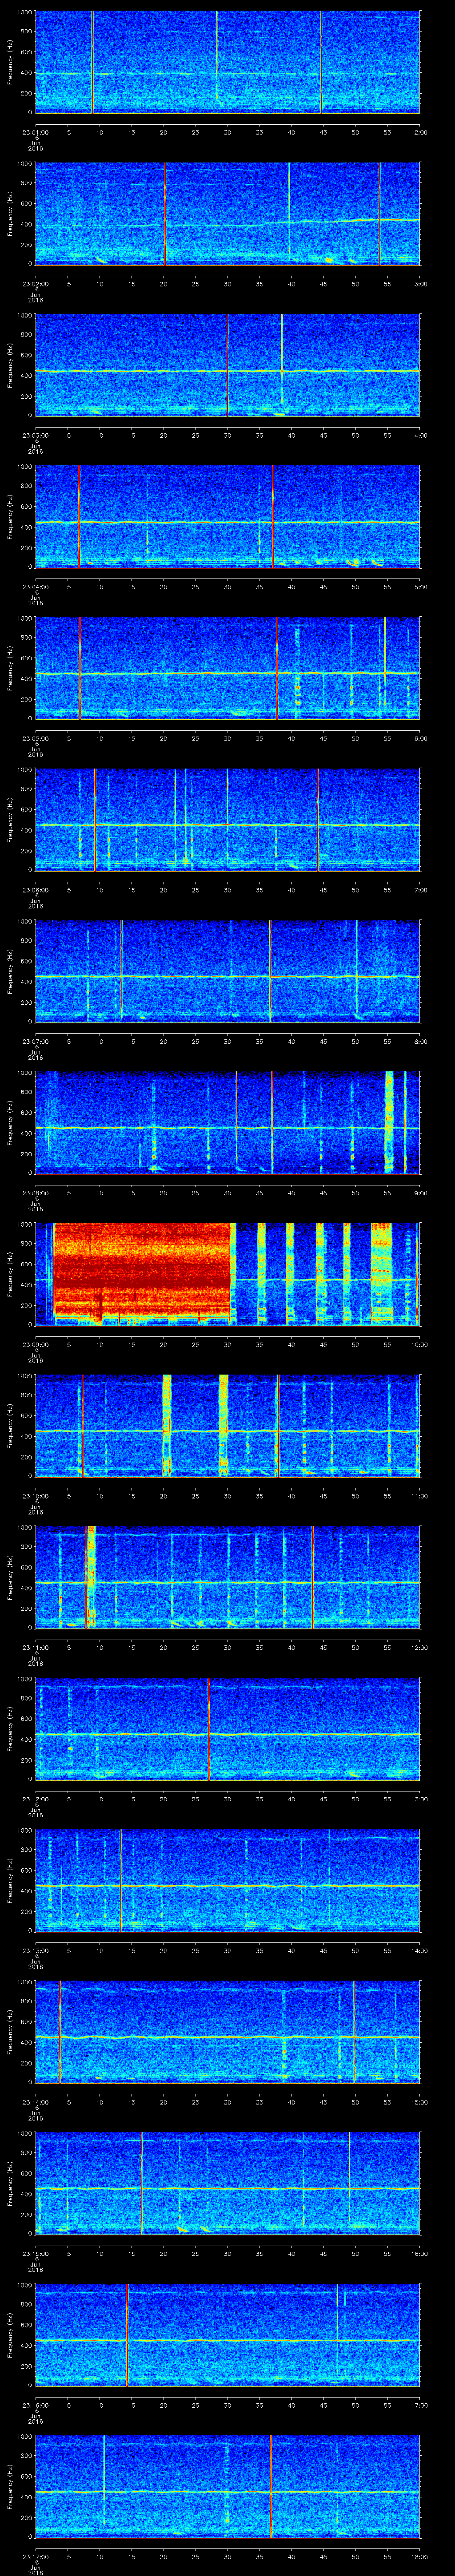
Task: Click the 23:12:00 time axis label
Action: tap(35, 1798)
